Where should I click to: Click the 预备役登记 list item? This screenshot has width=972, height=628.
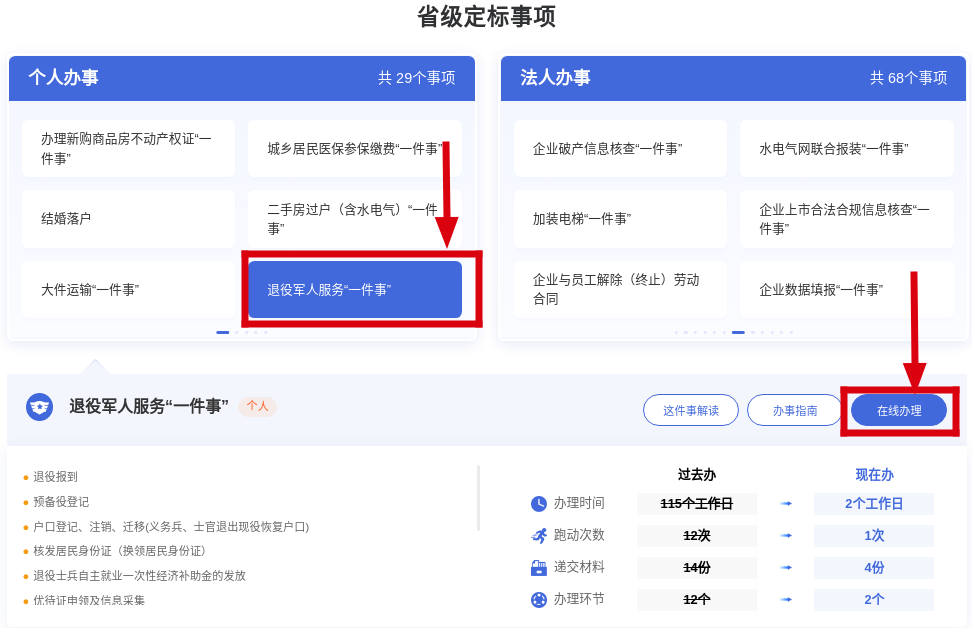[x=61, y=502]
